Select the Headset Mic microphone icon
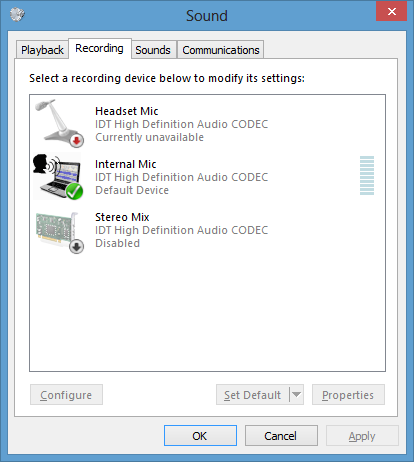This screenshot has width=414, height=462. (59, 123)
